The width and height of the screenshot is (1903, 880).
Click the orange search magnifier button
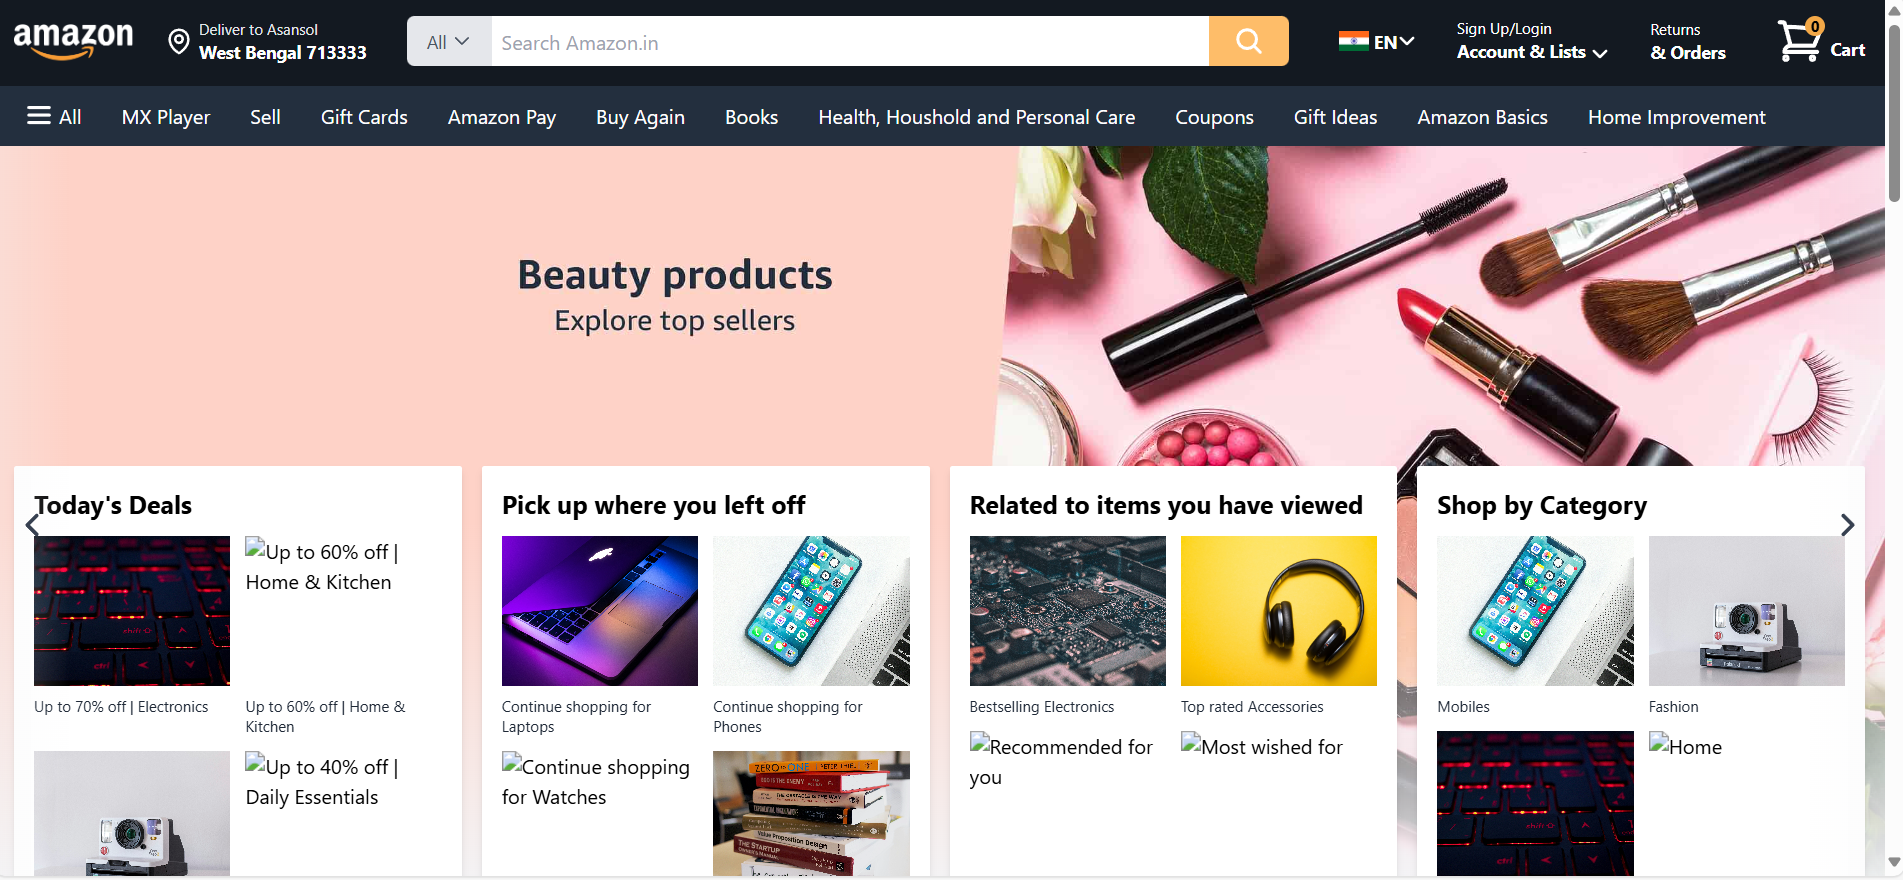[x=1248, y=41]
